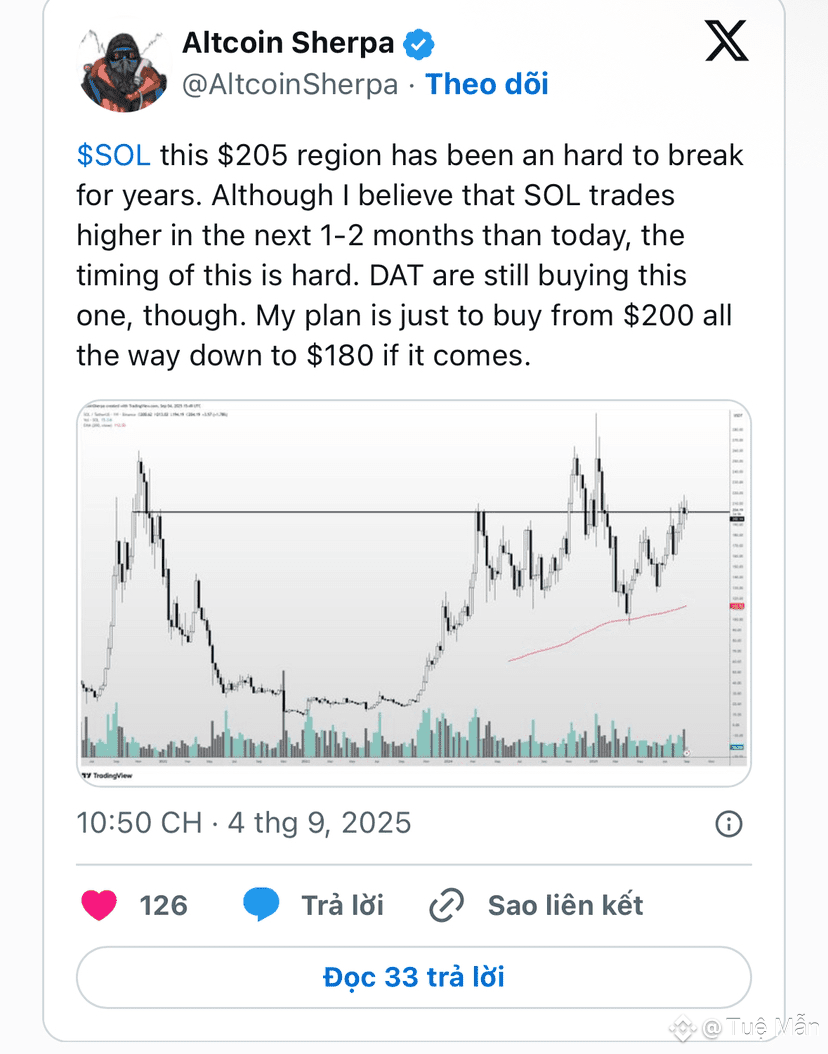Click the Sao liên kết text
The width and height of the screenshot is (828, 1054).
pos(565,905)
